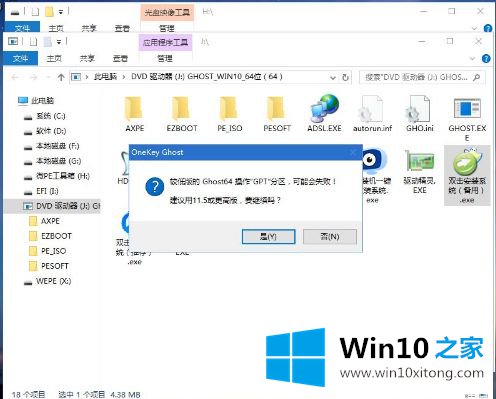Image resolution: width=496 pixels, height=399 pixels.
Task: Select EZBOOT folder in navigation tree
Action: tap(50, 236)
